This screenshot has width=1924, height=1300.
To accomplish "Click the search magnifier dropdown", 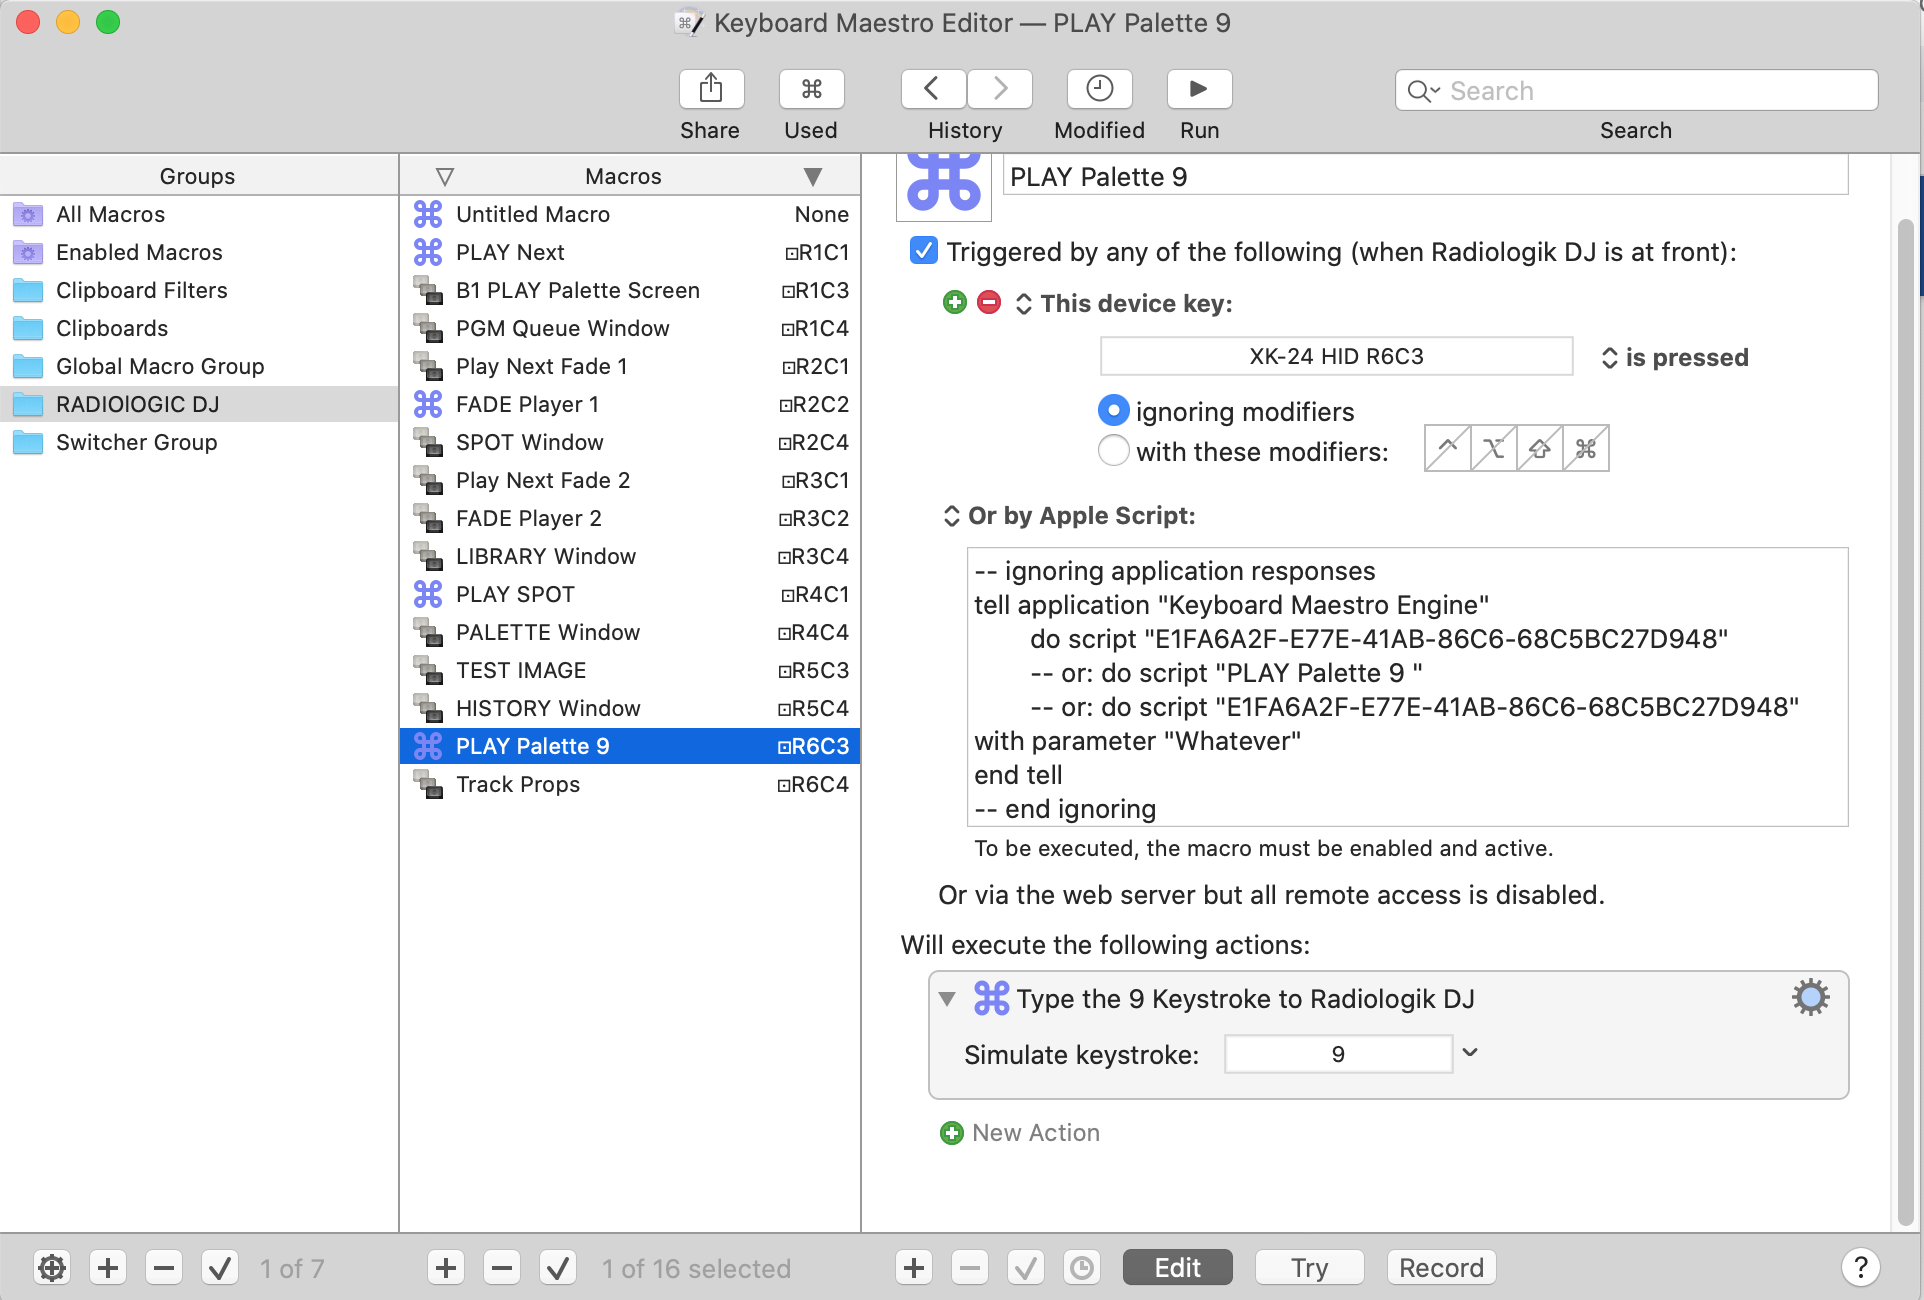I will click(1423, 91).
